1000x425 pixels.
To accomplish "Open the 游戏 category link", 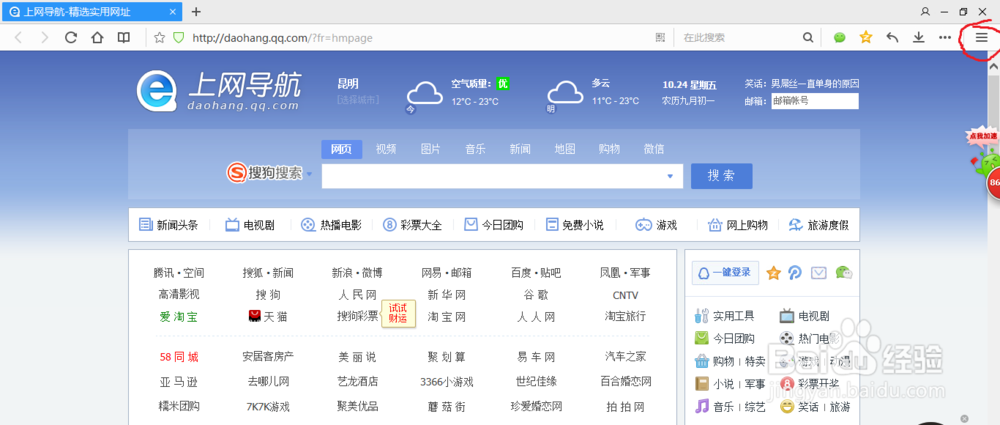I will pyautogui.click(x=656, y=225).
